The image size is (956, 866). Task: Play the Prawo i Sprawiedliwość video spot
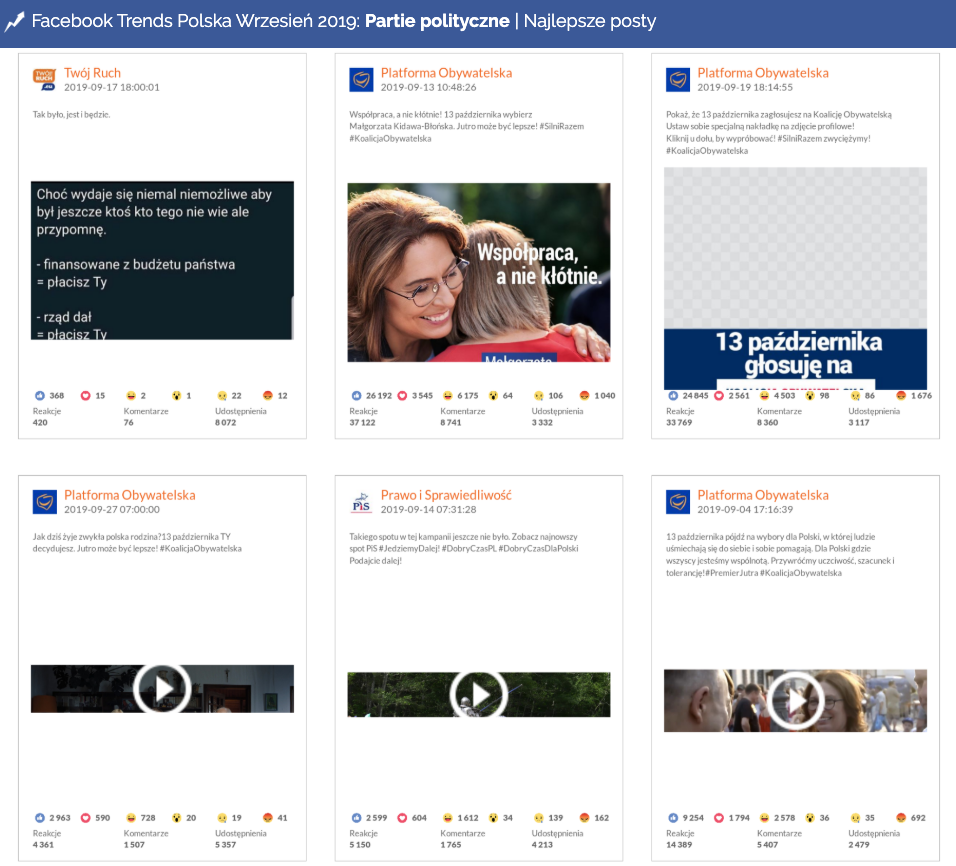[479, 694]
